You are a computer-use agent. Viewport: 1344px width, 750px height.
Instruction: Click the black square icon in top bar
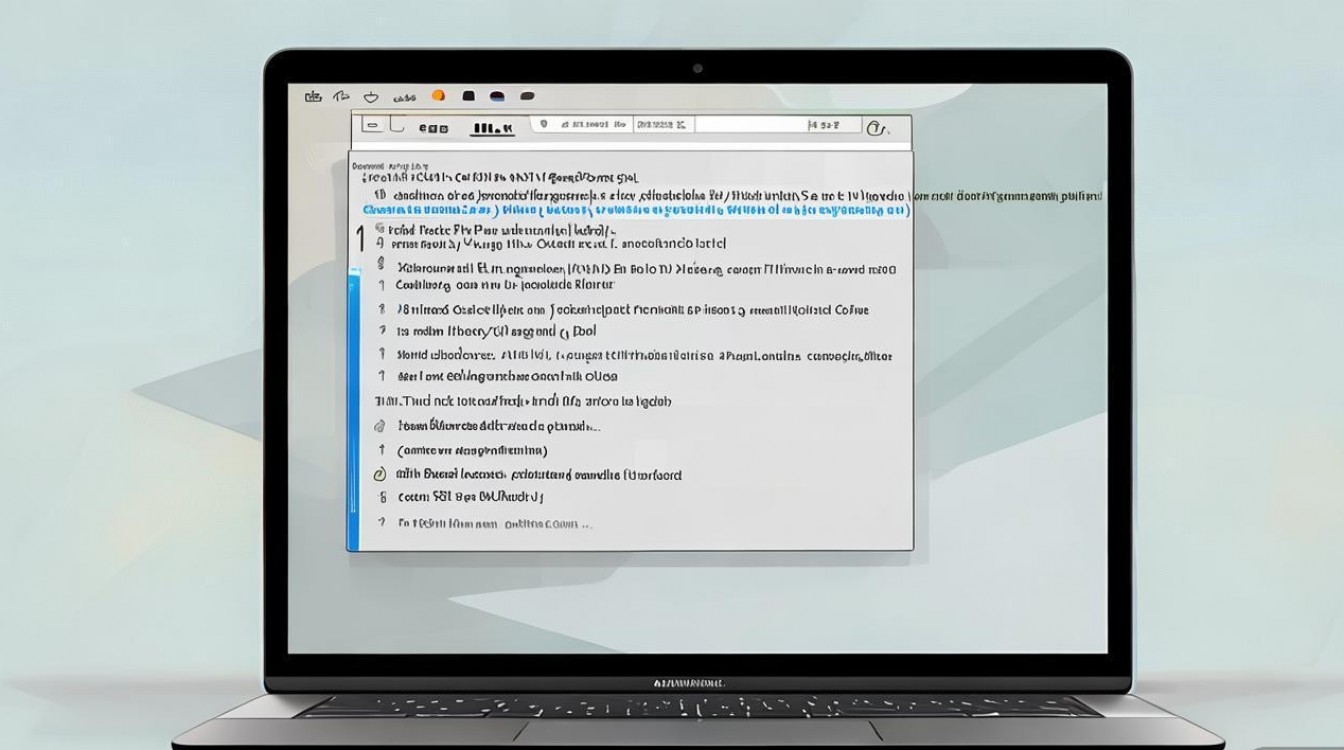[468, 97]
